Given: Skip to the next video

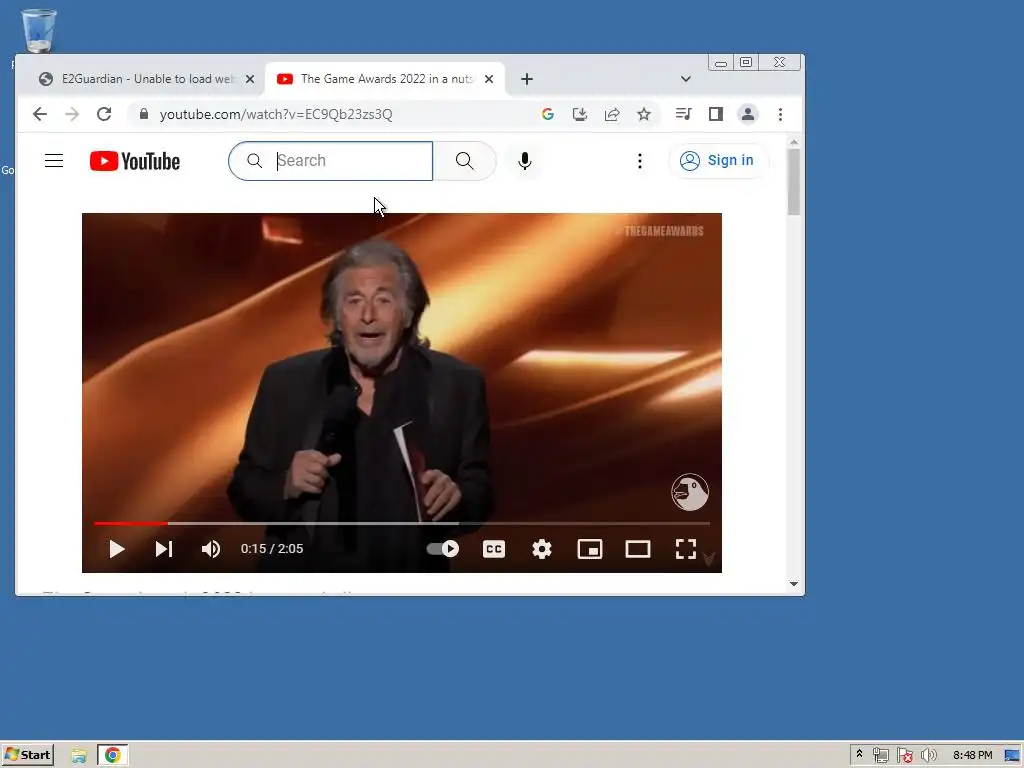Looking at the screenshot, I should 164,549.
